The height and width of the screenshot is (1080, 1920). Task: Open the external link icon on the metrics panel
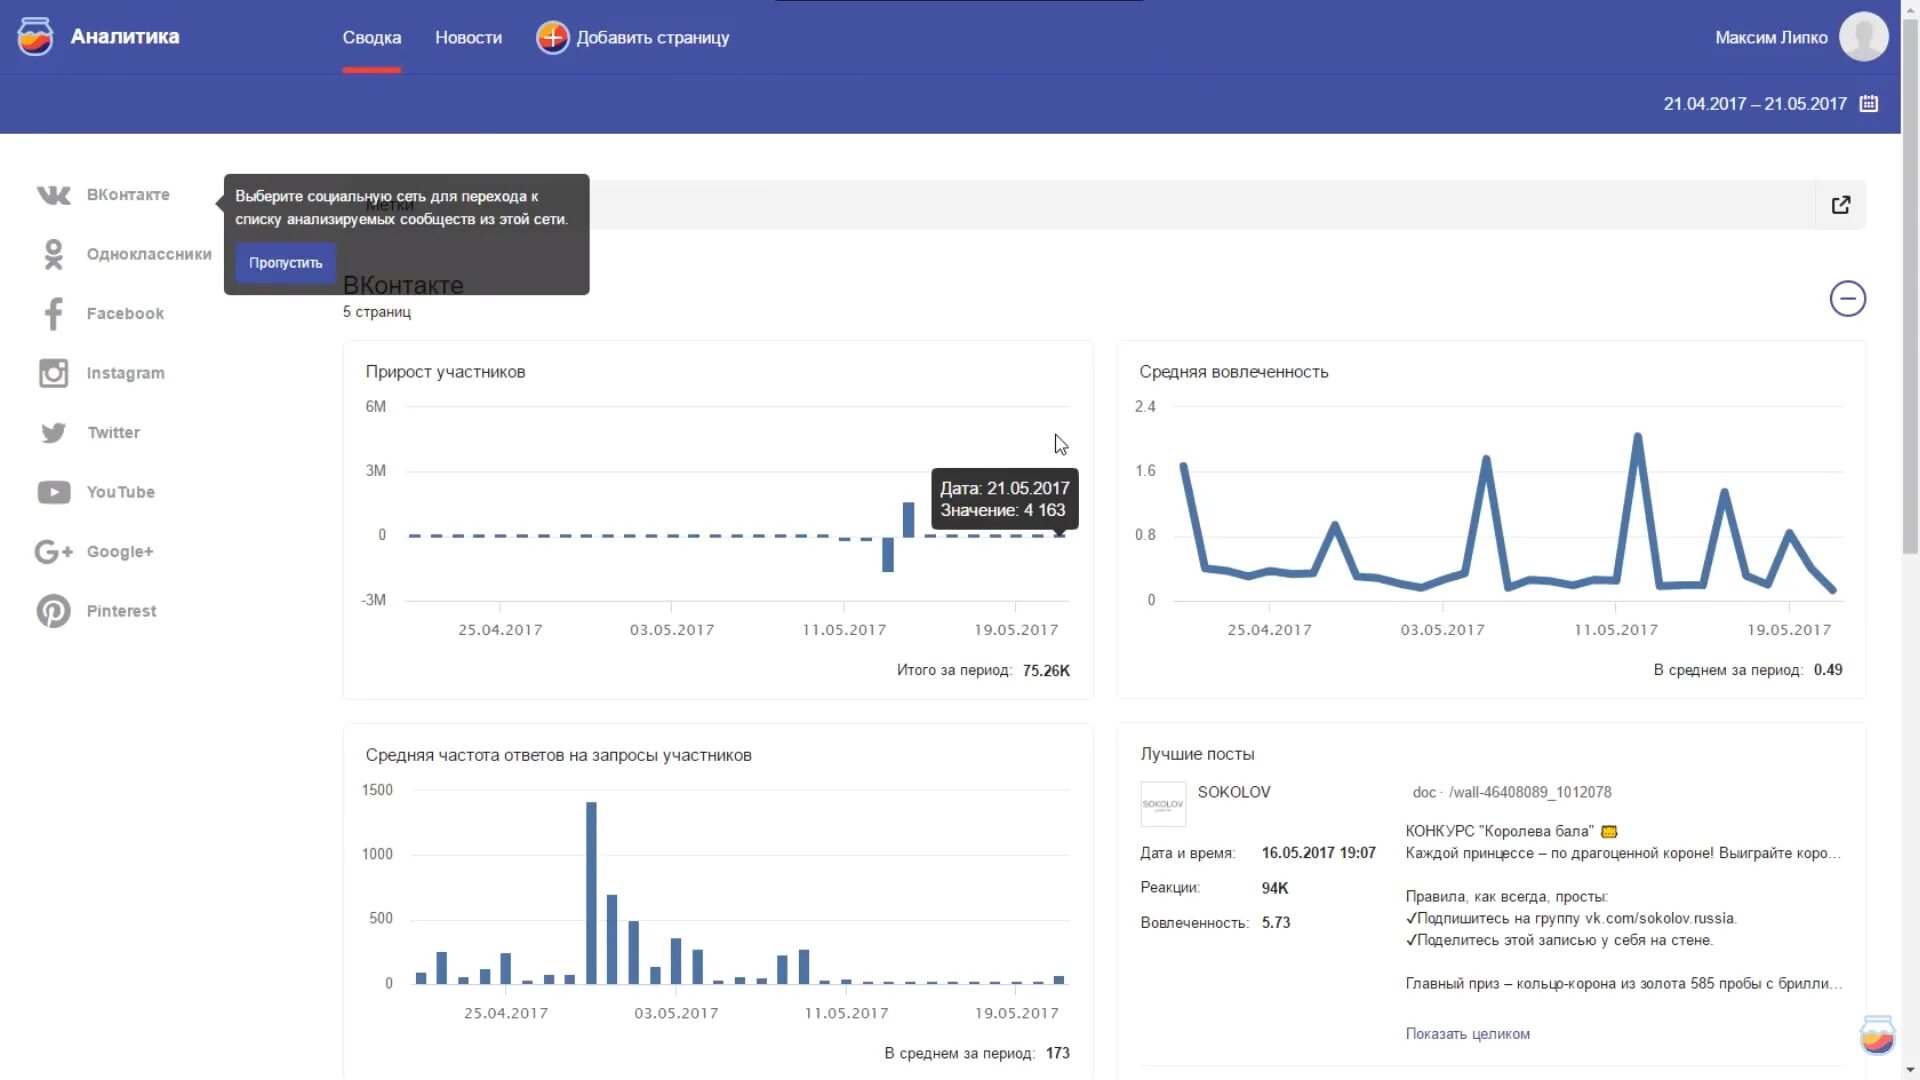tap(1841, 205)
